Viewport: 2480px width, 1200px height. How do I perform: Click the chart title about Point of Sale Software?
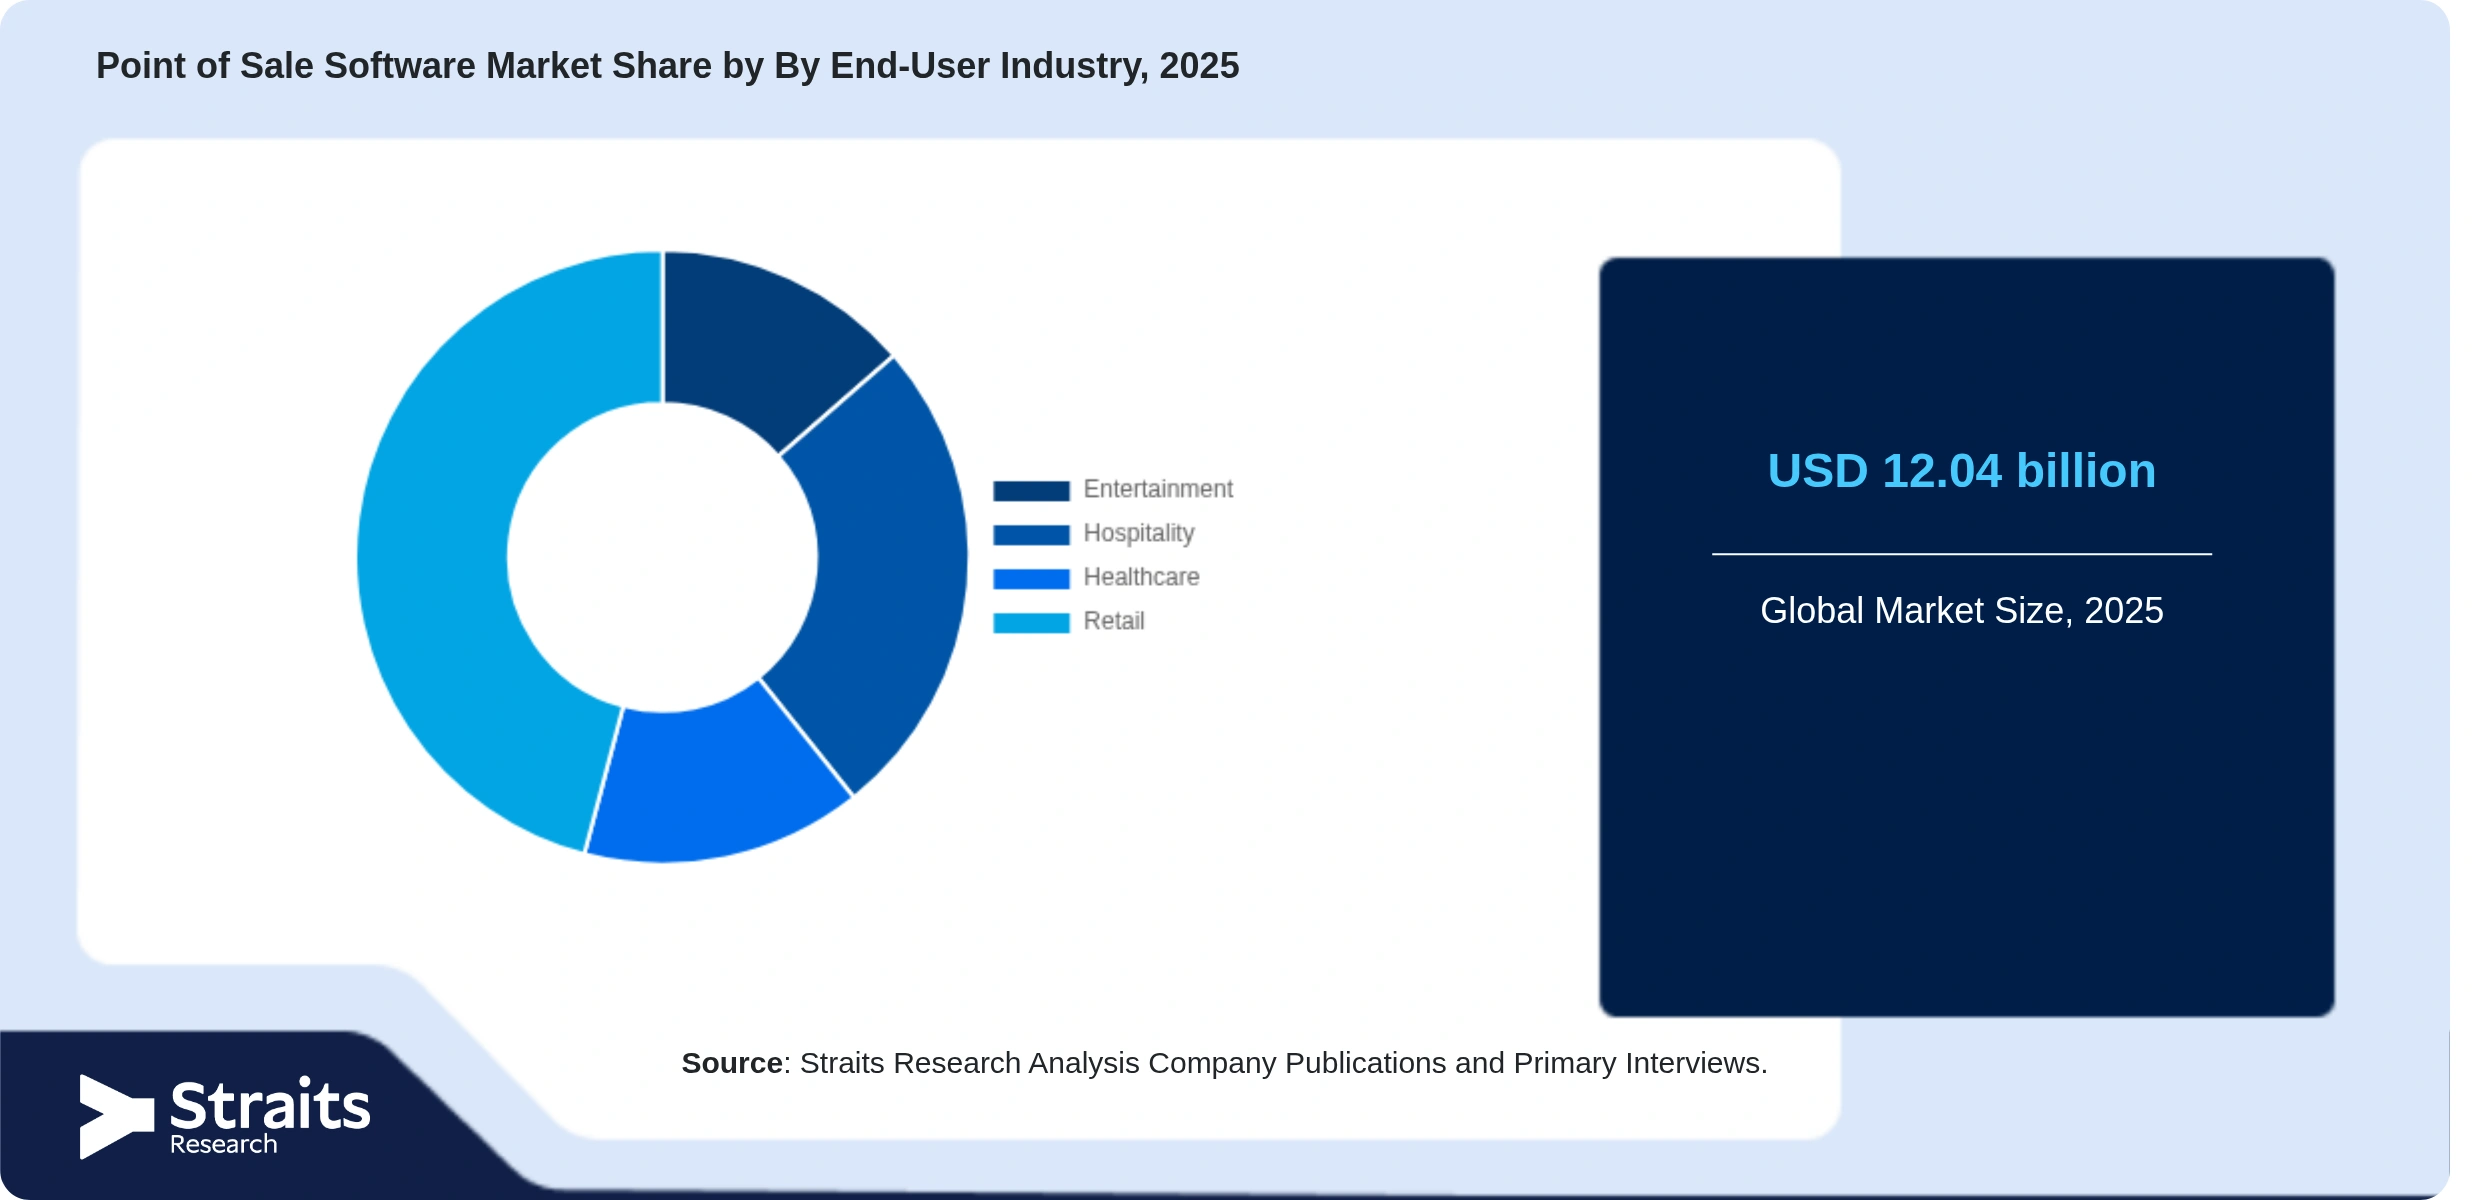pyautogui.click(x=667, y=66)
